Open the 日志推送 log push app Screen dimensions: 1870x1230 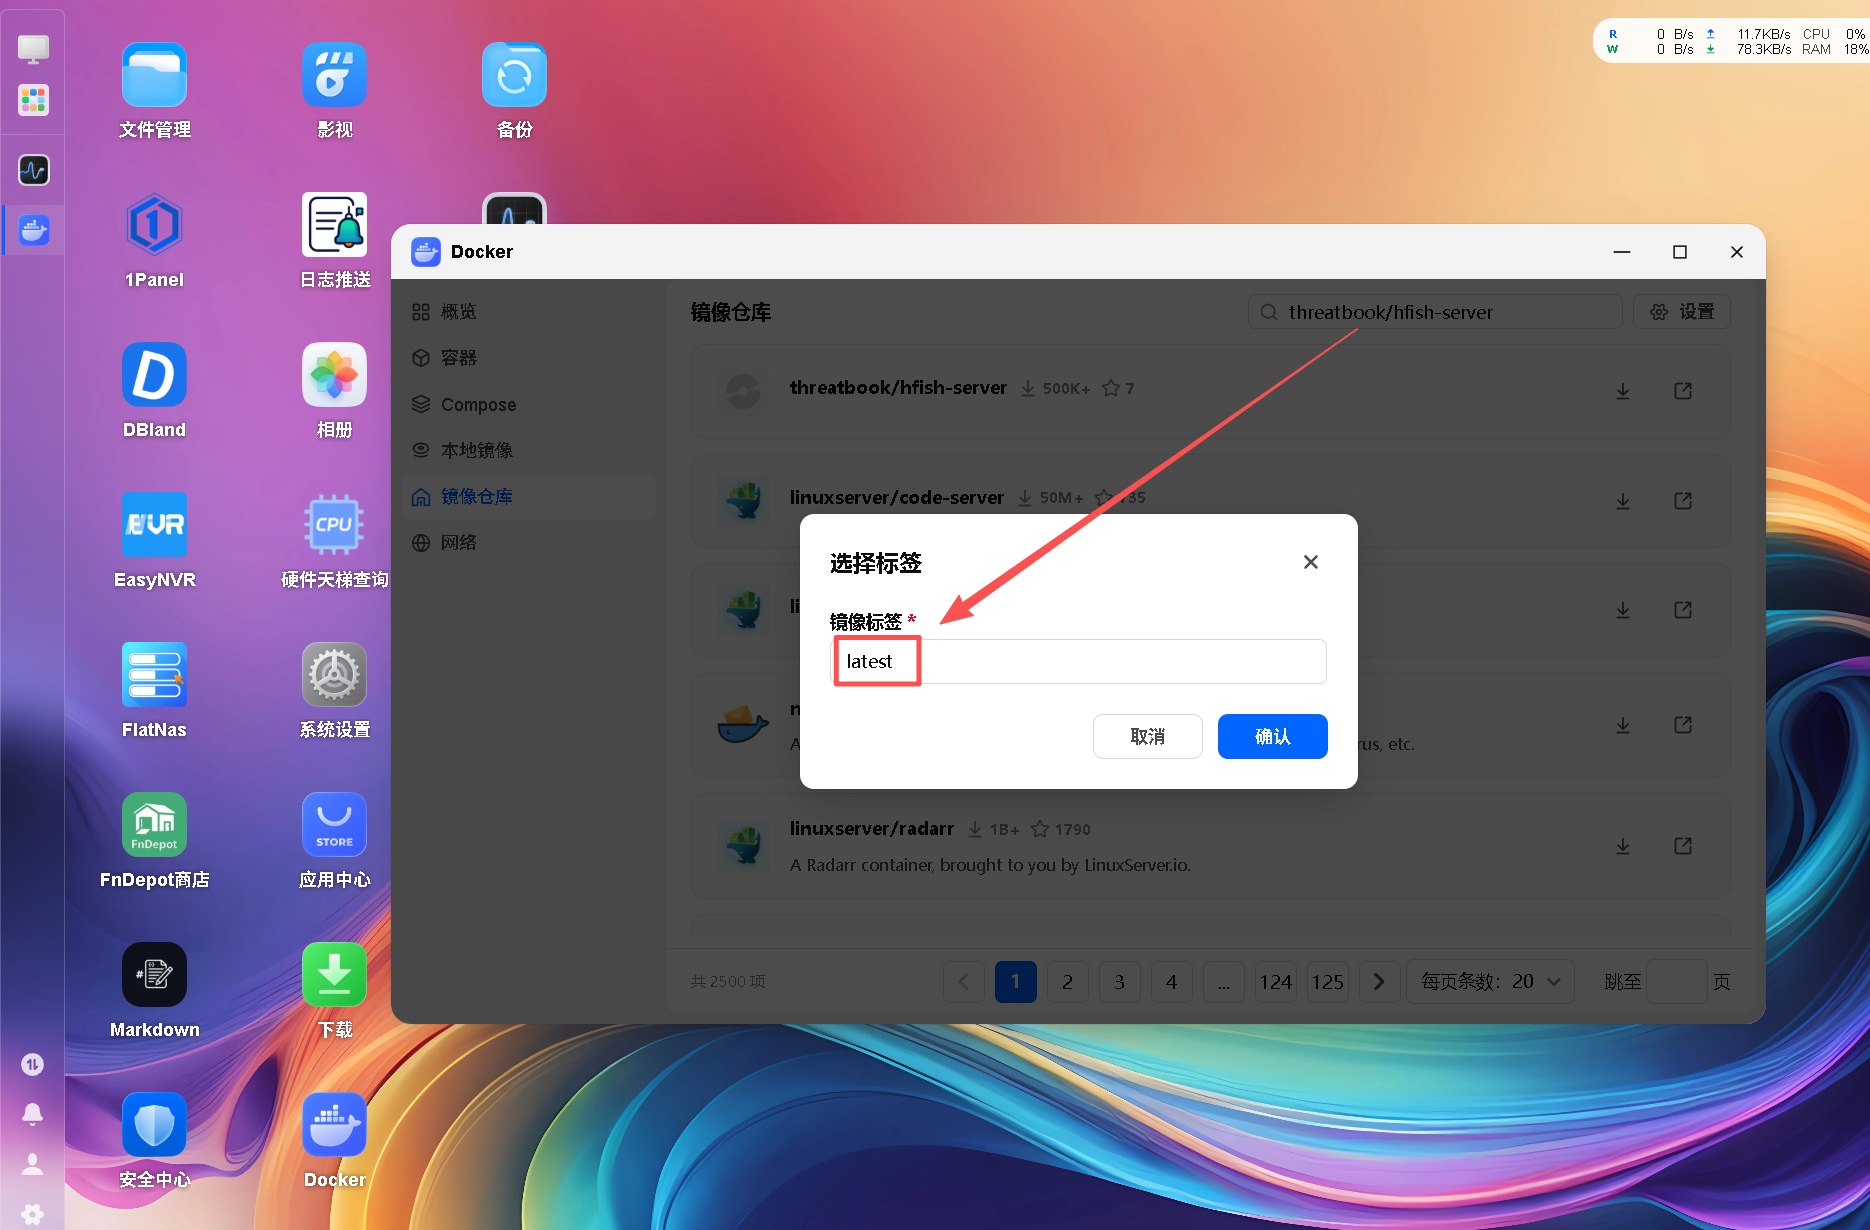334,225
